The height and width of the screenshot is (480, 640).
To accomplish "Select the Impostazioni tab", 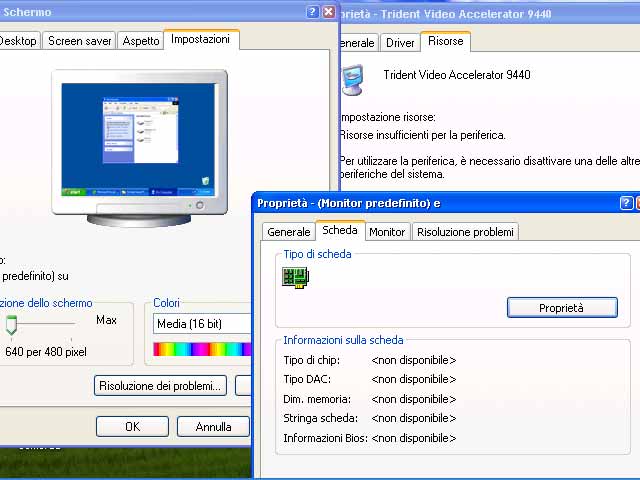I will coord(200,39).
